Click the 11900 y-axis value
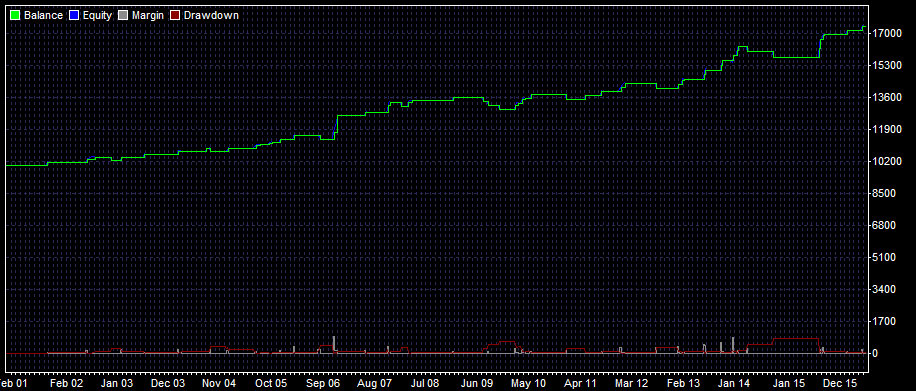916x391 pixels. 886,129
